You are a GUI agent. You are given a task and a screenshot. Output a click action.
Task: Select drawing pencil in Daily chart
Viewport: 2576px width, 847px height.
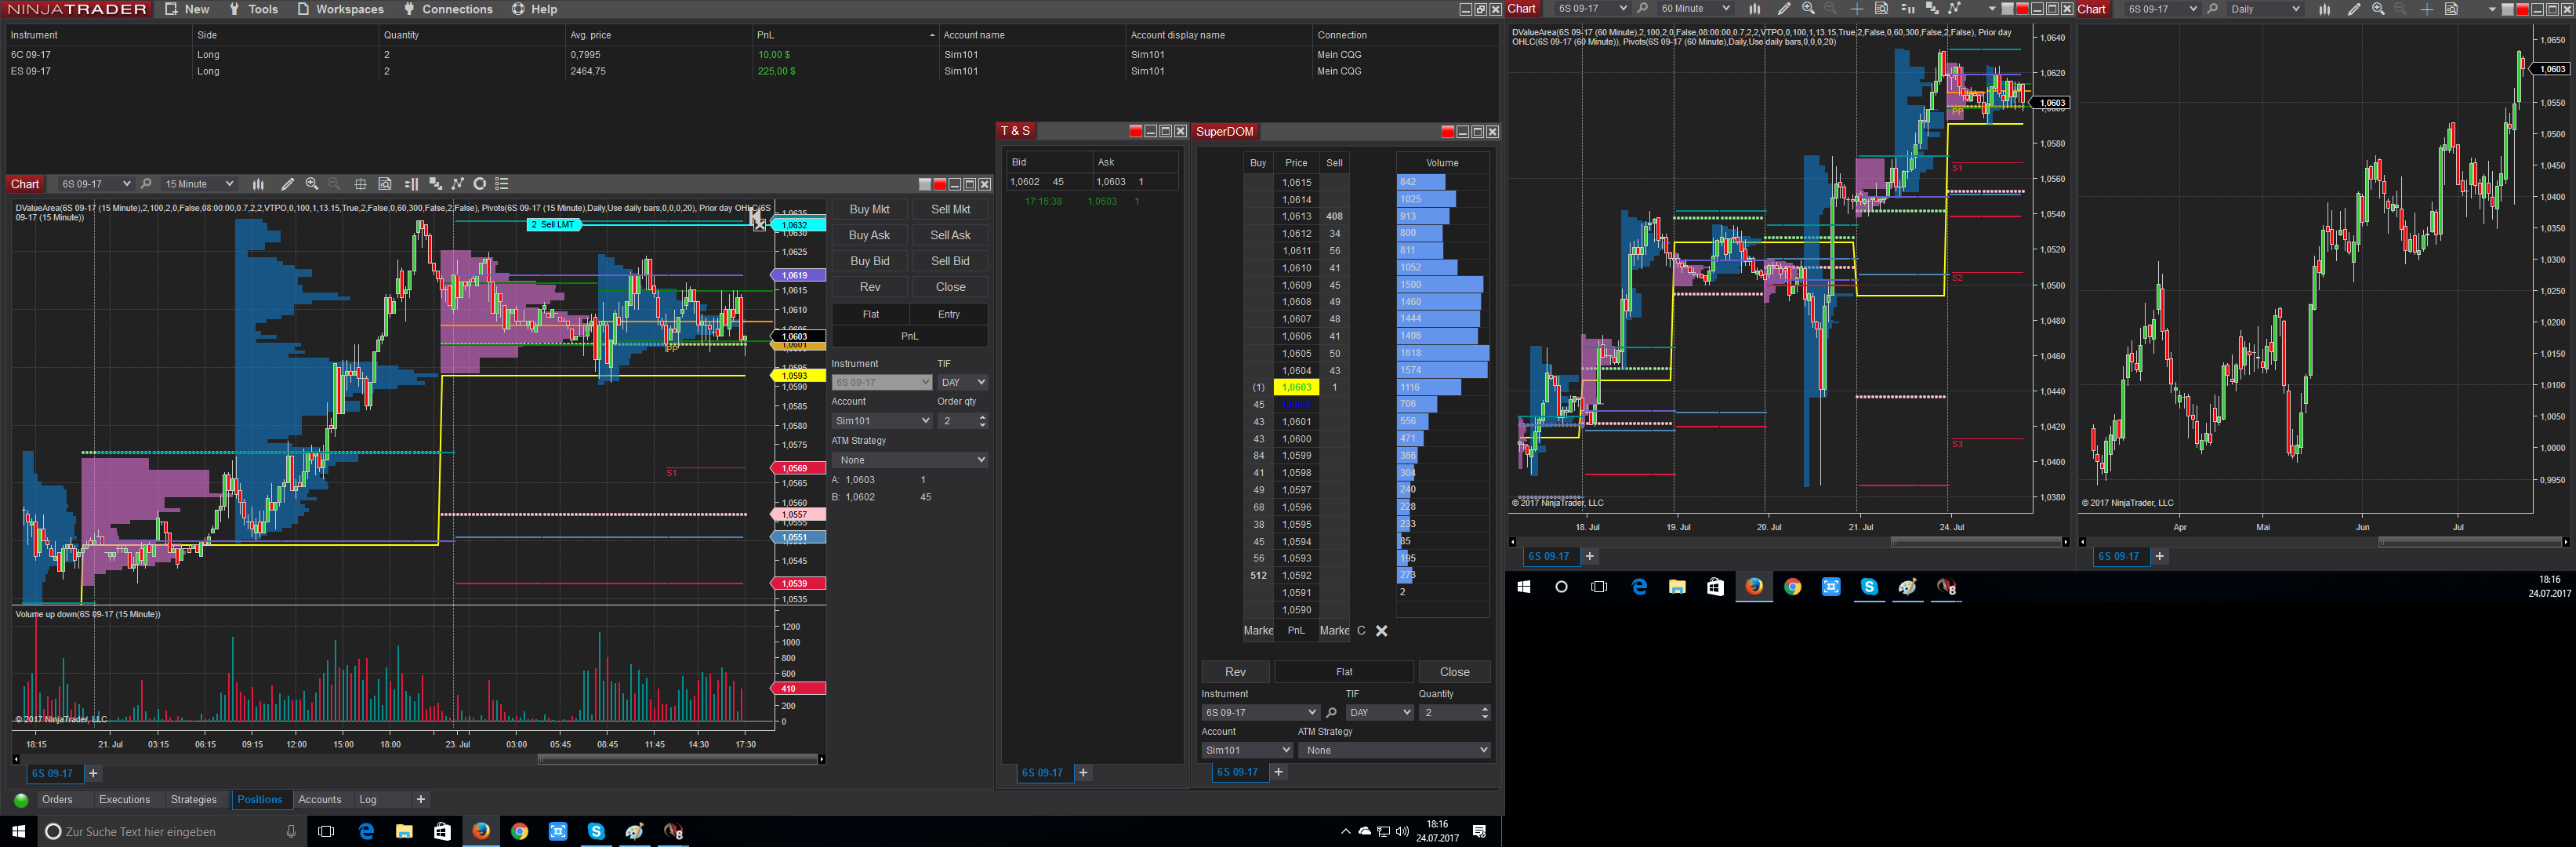[2354, 9]
